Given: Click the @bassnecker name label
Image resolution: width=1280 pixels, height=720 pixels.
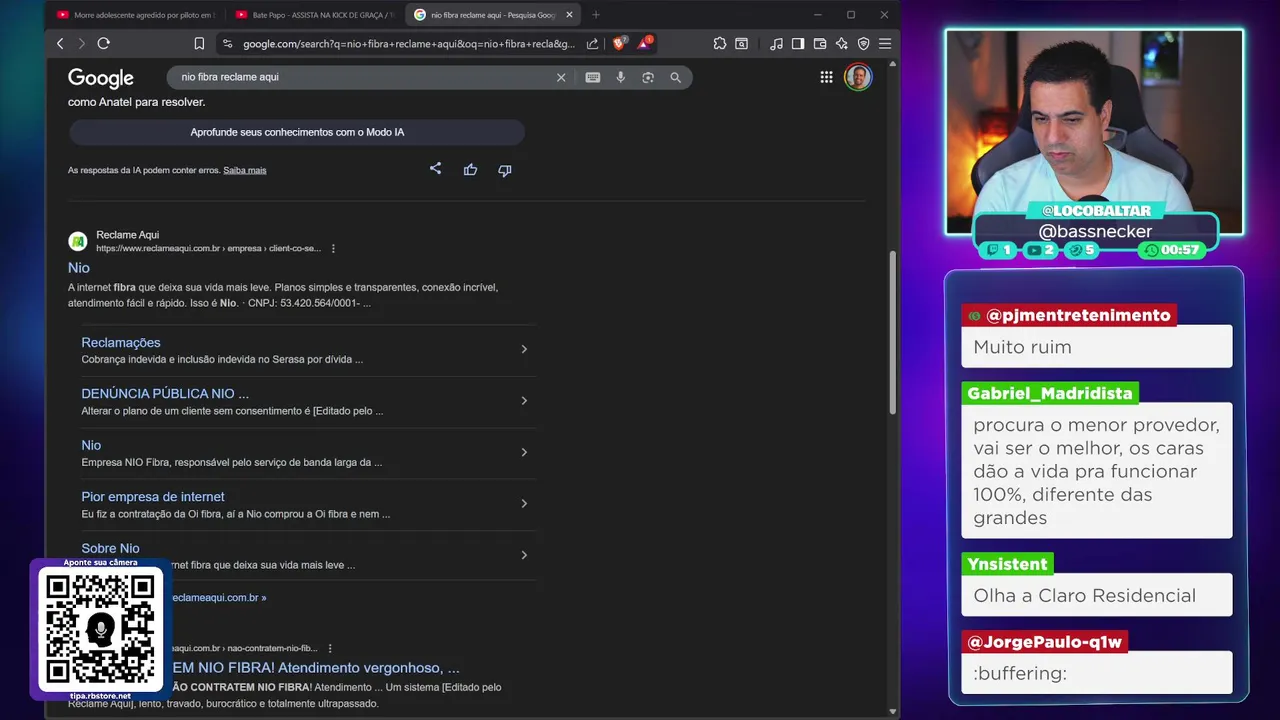Looking at the screenshot, I should (1095, 231).
